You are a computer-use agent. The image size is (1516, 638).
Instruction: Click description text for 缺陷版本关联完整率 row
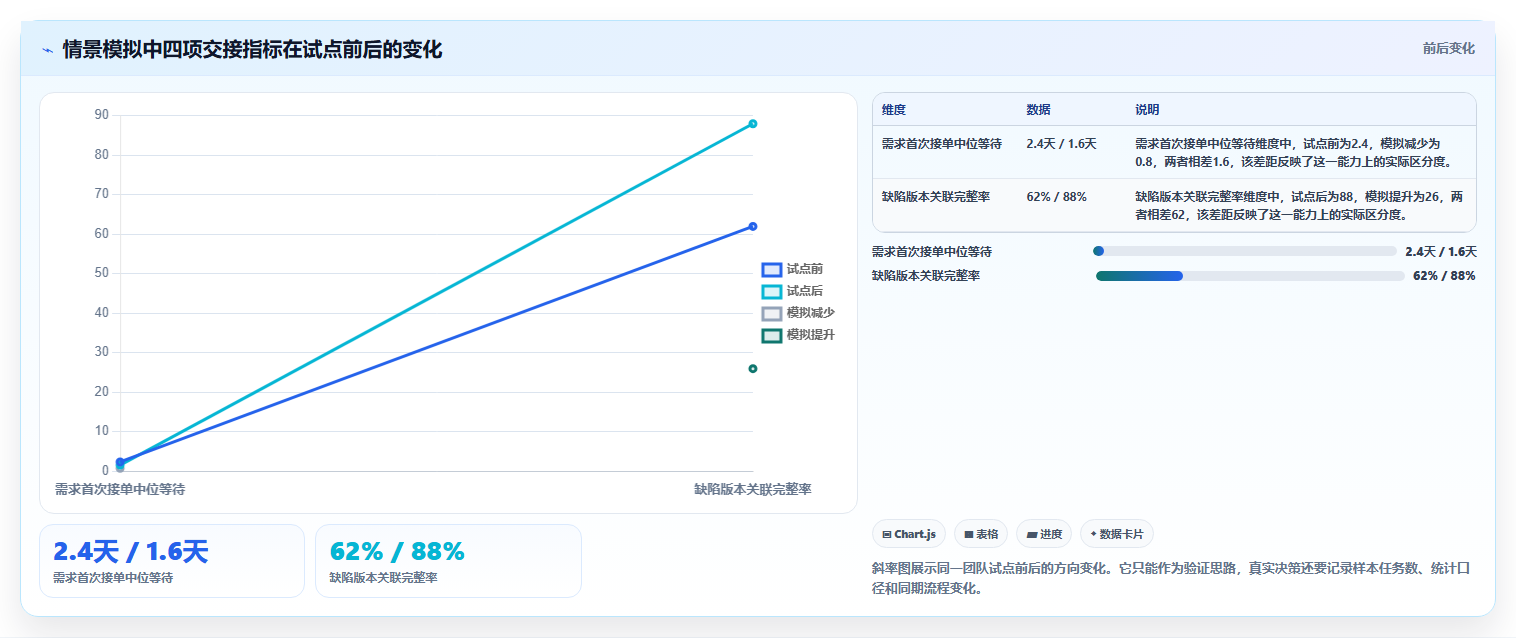1299,206
